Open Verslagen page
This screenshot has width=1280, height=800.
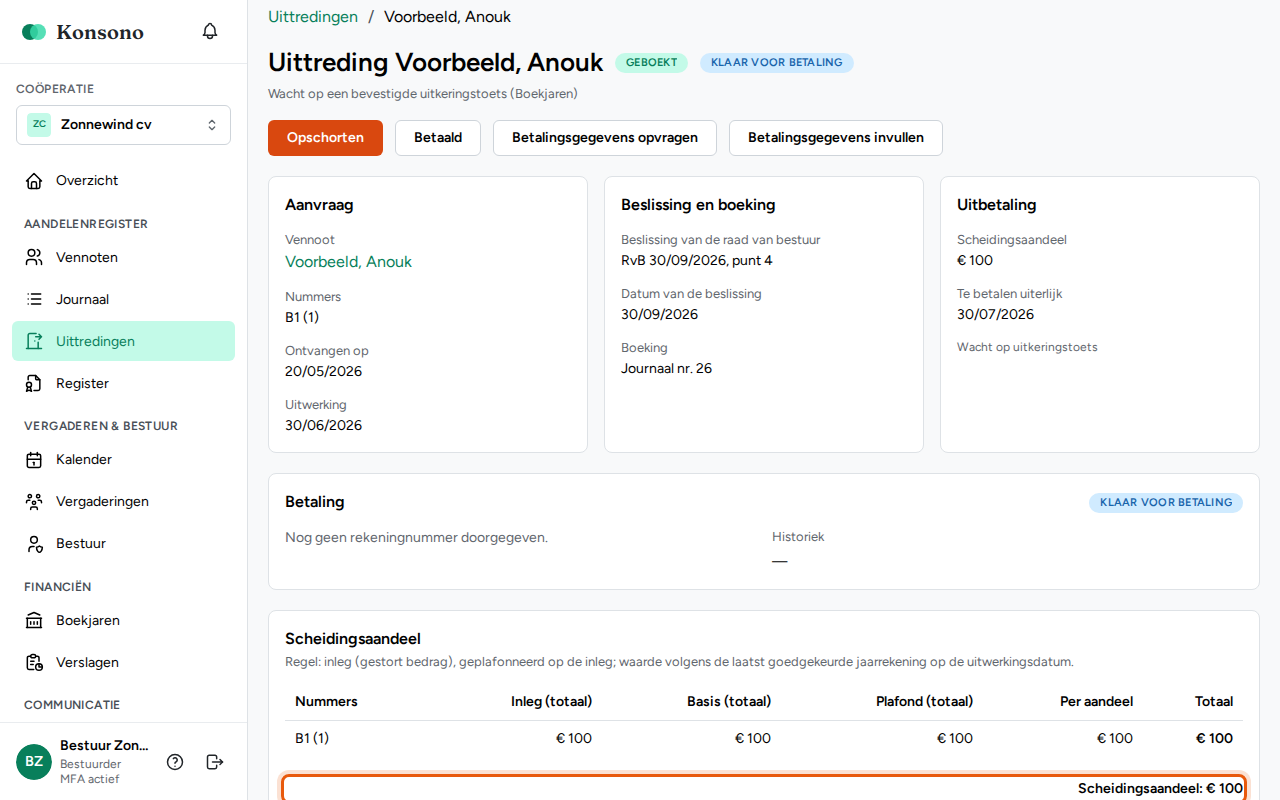[x=123, y=663]
